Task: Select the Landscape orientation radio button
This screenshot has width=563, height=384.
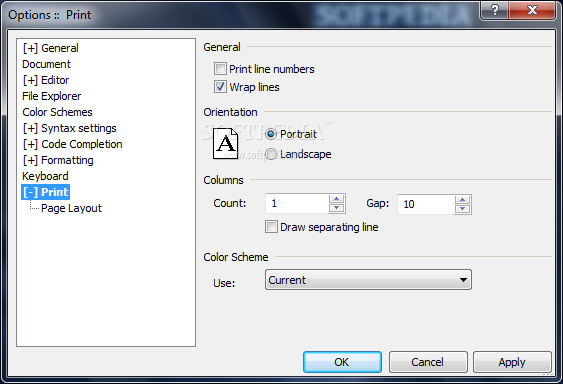Action: [271, 154]
